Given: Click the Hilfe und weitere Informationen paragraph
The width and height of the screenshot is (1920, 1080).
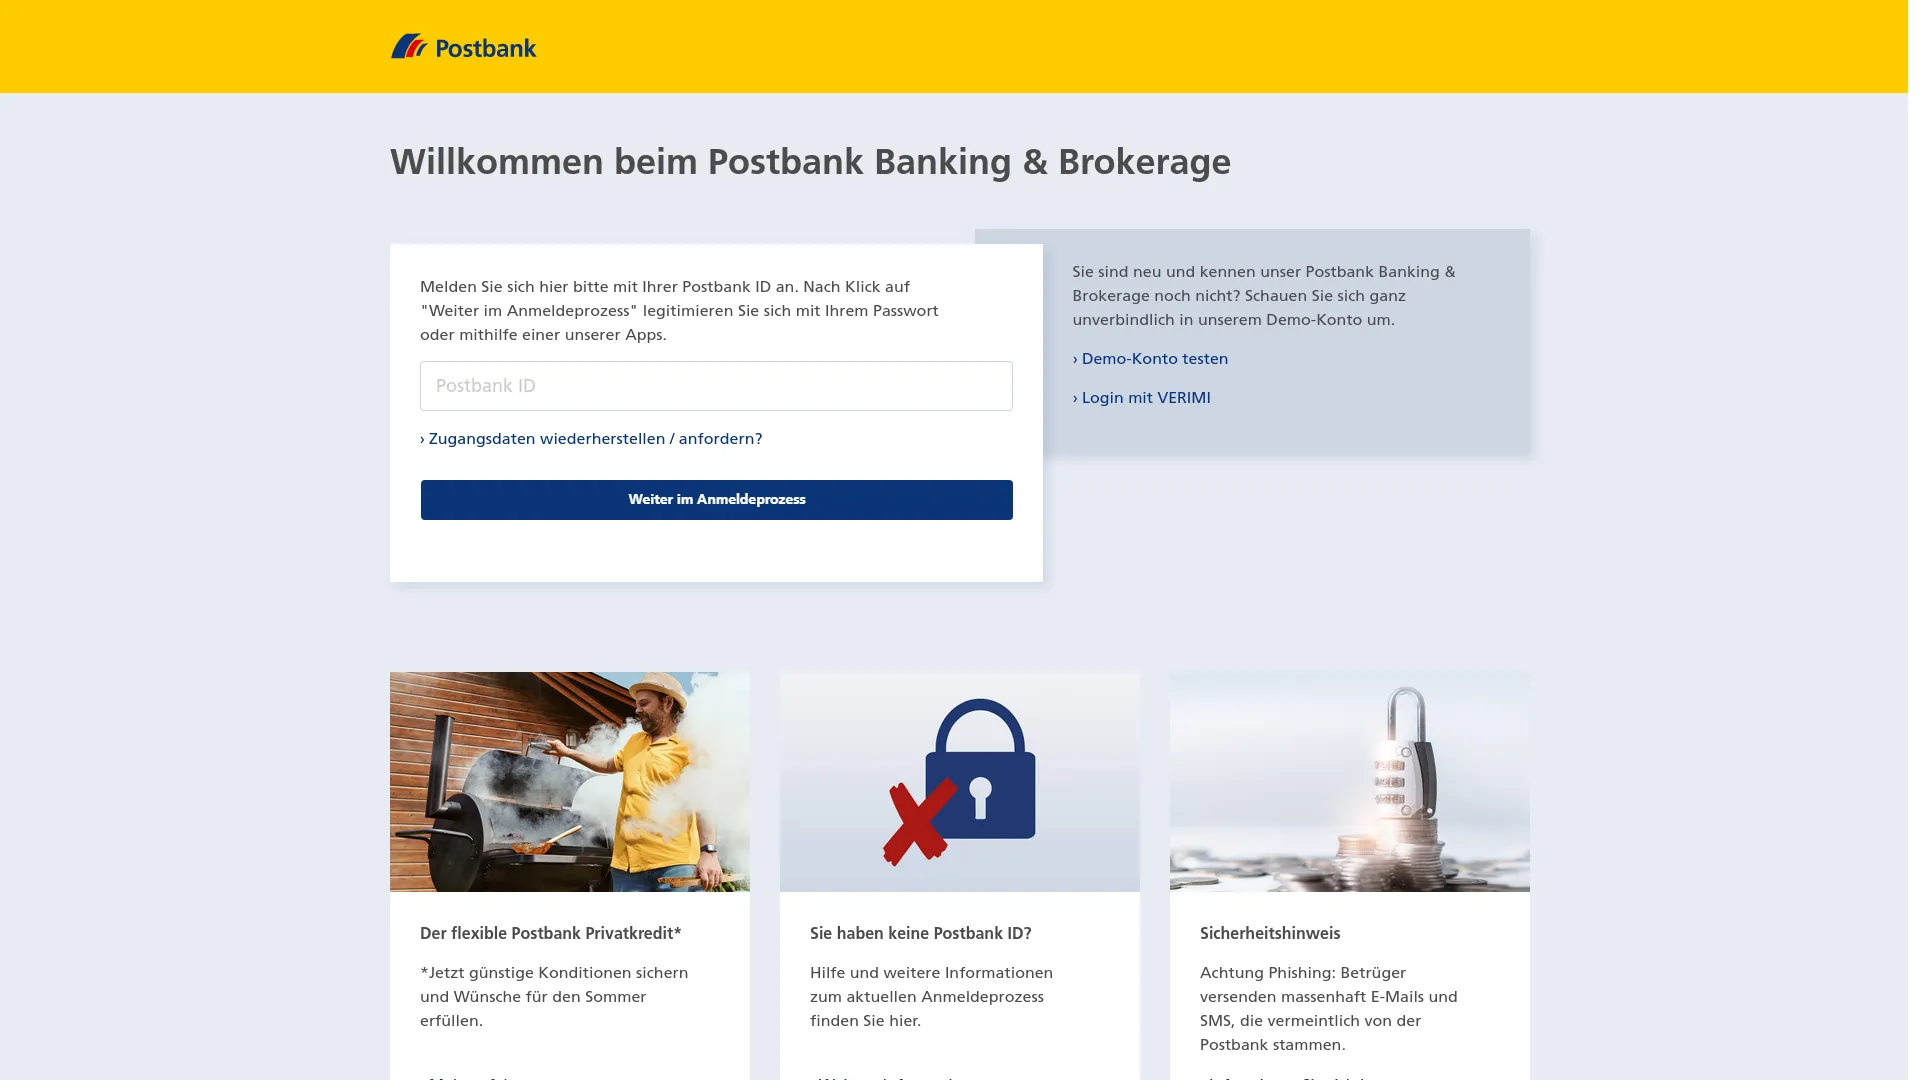Looking at the screenshot, I should [x=931, y=997].
